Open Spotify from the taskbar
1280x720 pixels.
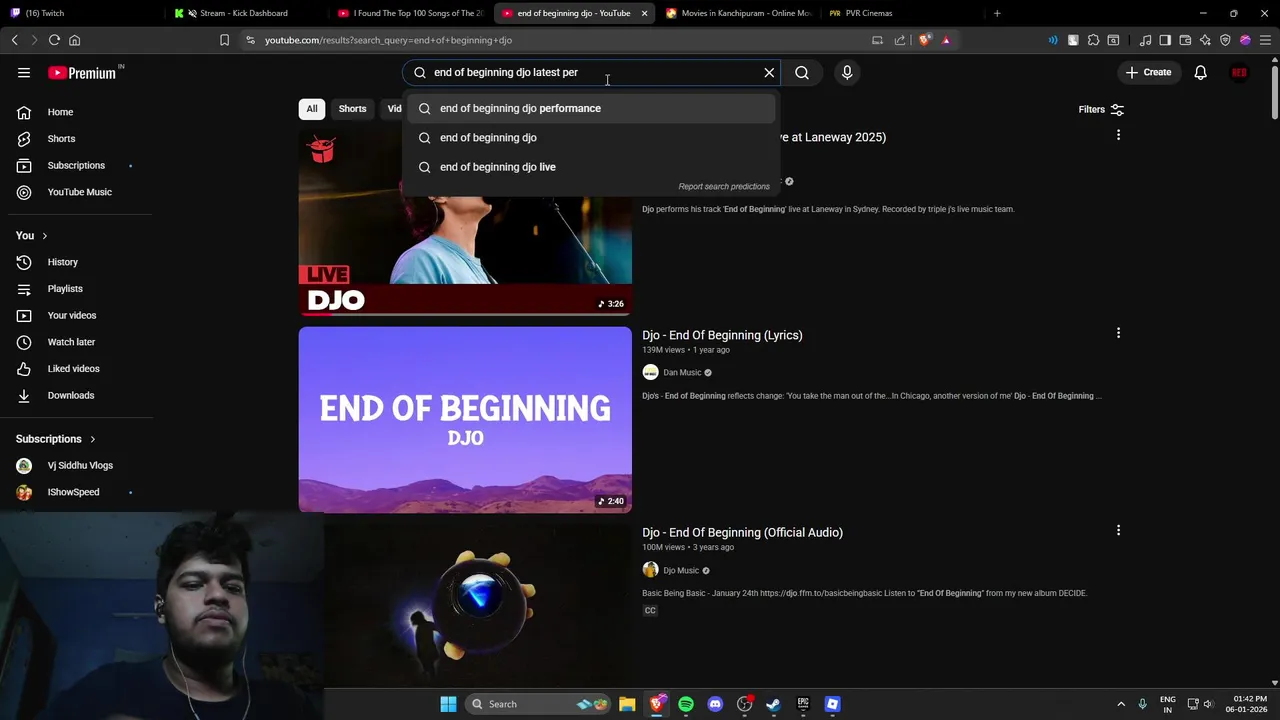pos(686,704)
